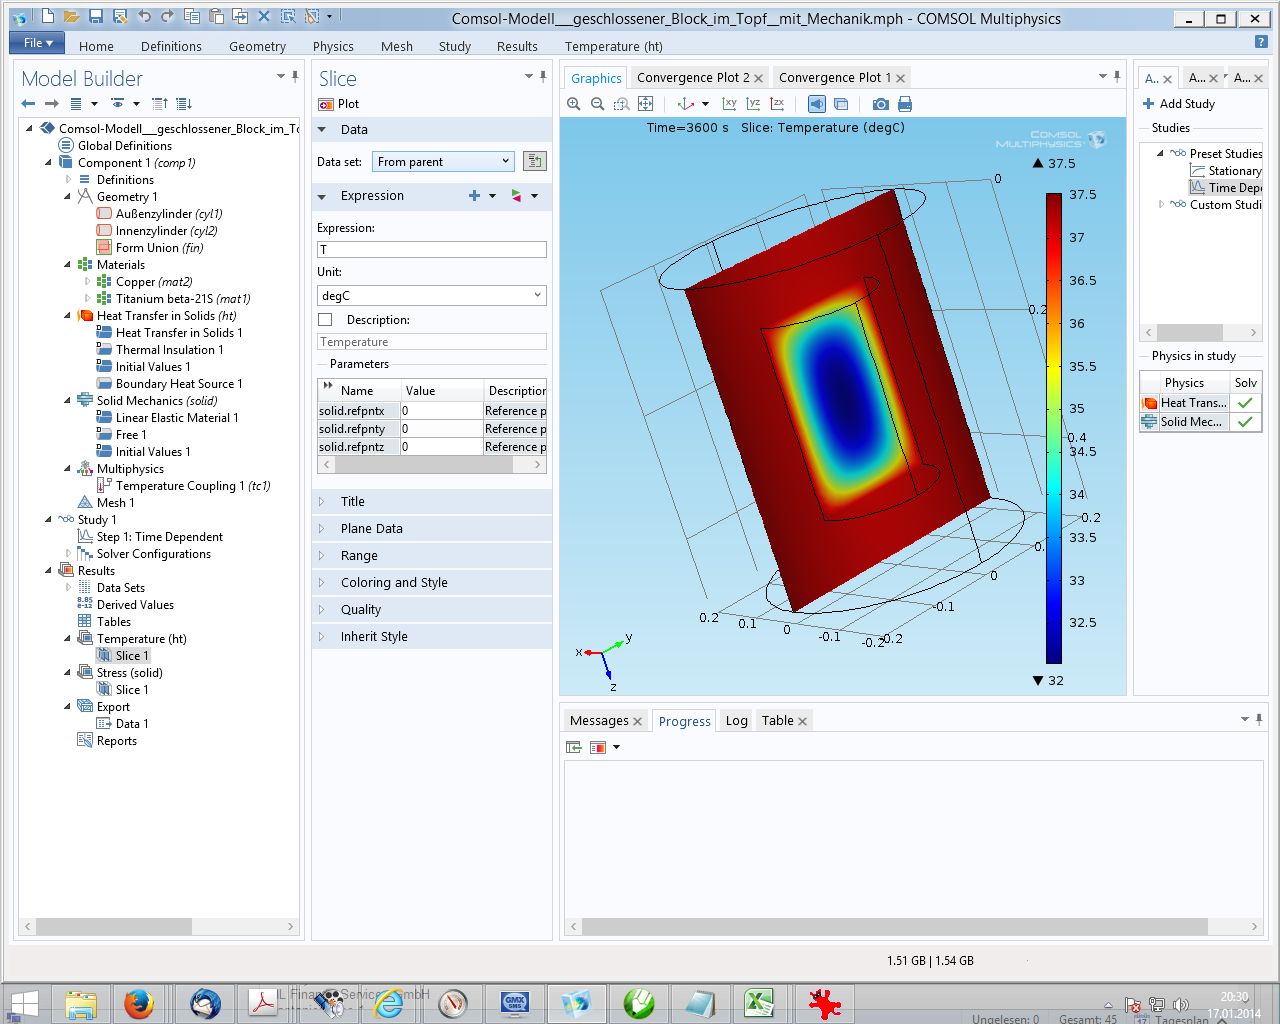Open the Data set dropdown 'From parent'
This screenshot has width=1280, height=1024.
click(443, 162)
